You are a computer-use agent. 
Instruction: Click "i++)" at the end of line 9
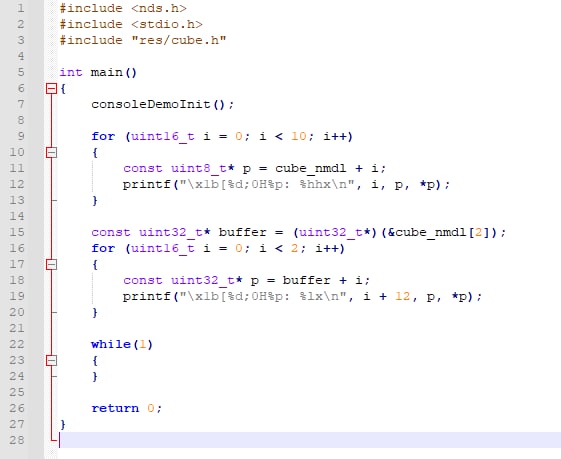click(x=338, y=136)
